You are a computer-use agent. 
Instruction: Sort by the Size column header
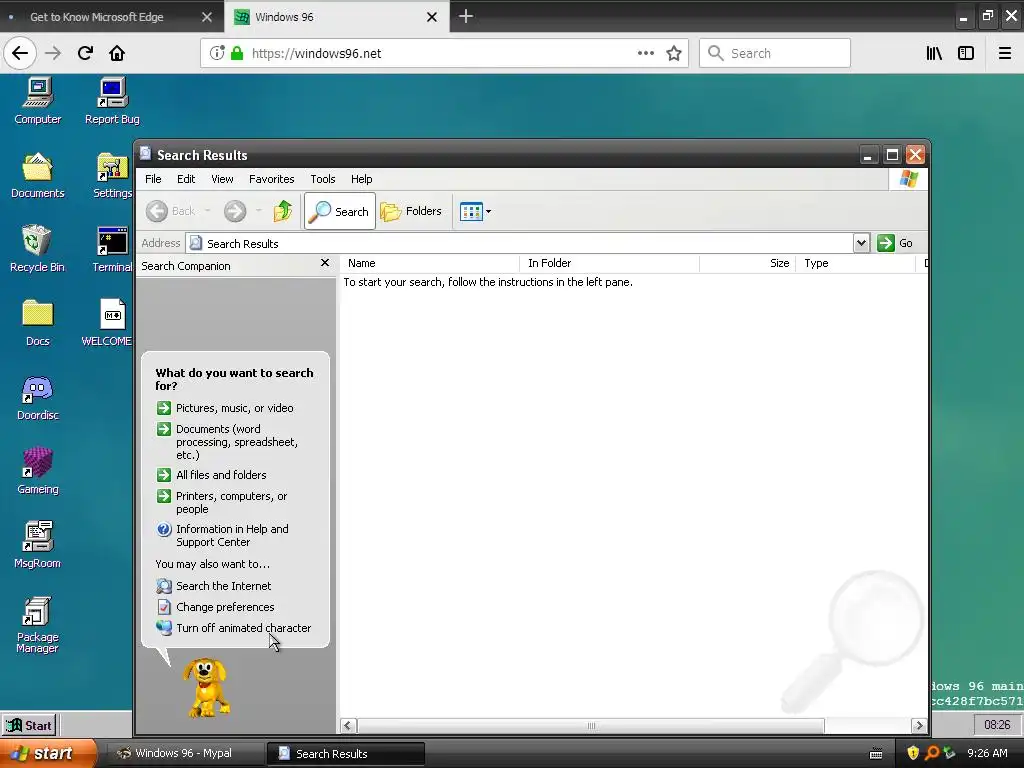click(x=748, y=263)
